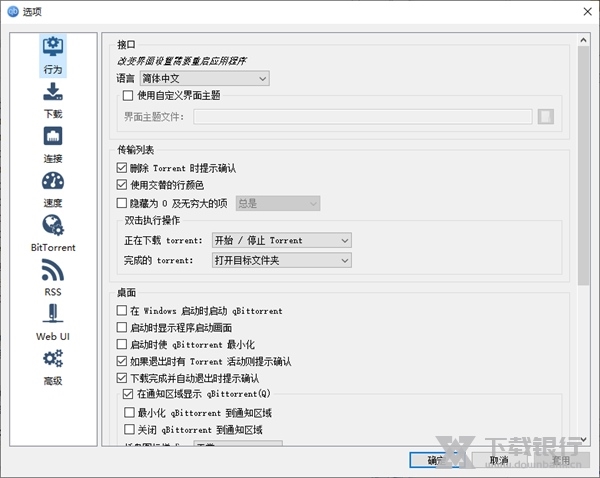Open the 下载 (Downloads) settings page icon

click(53, 92)
